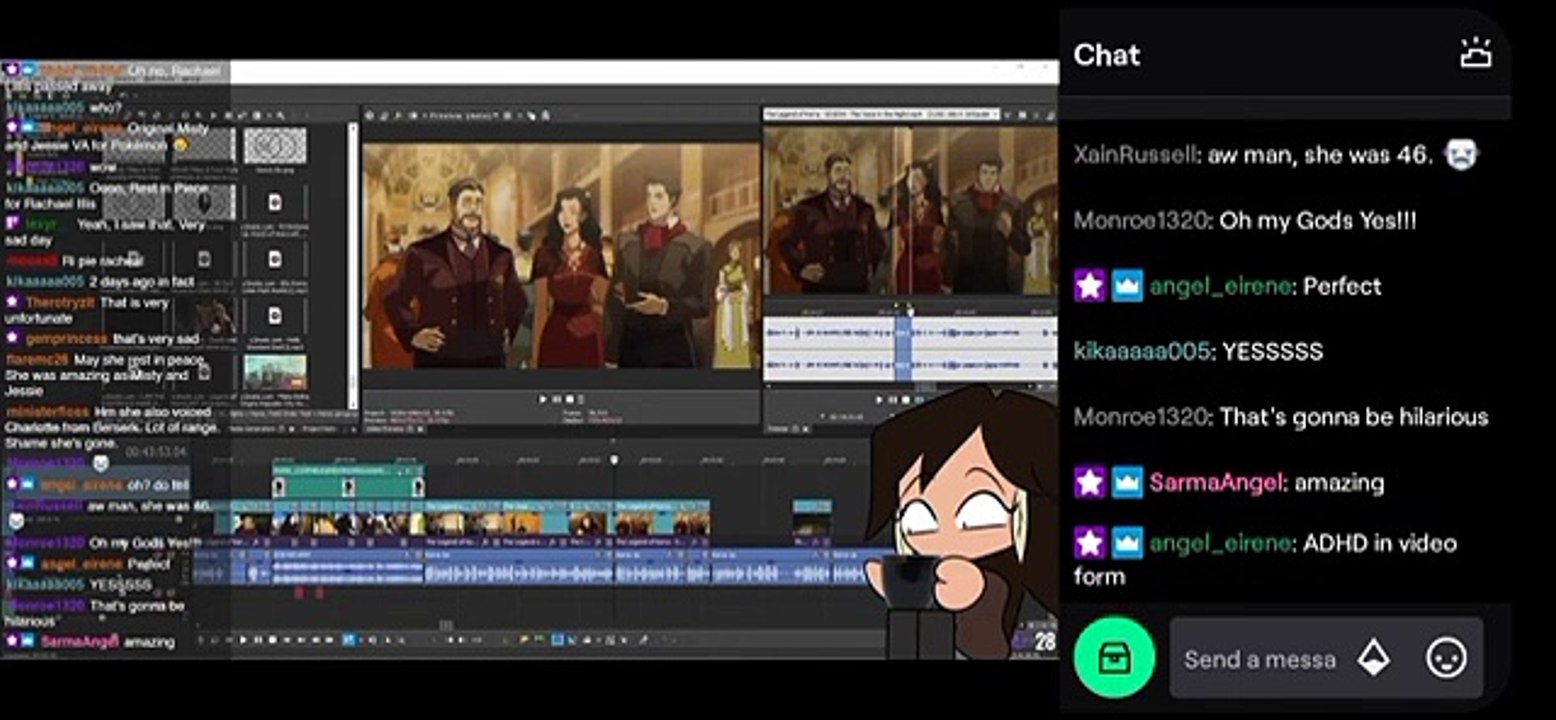
Task: Click Pause under the main video preview
Action: (556, 399)
